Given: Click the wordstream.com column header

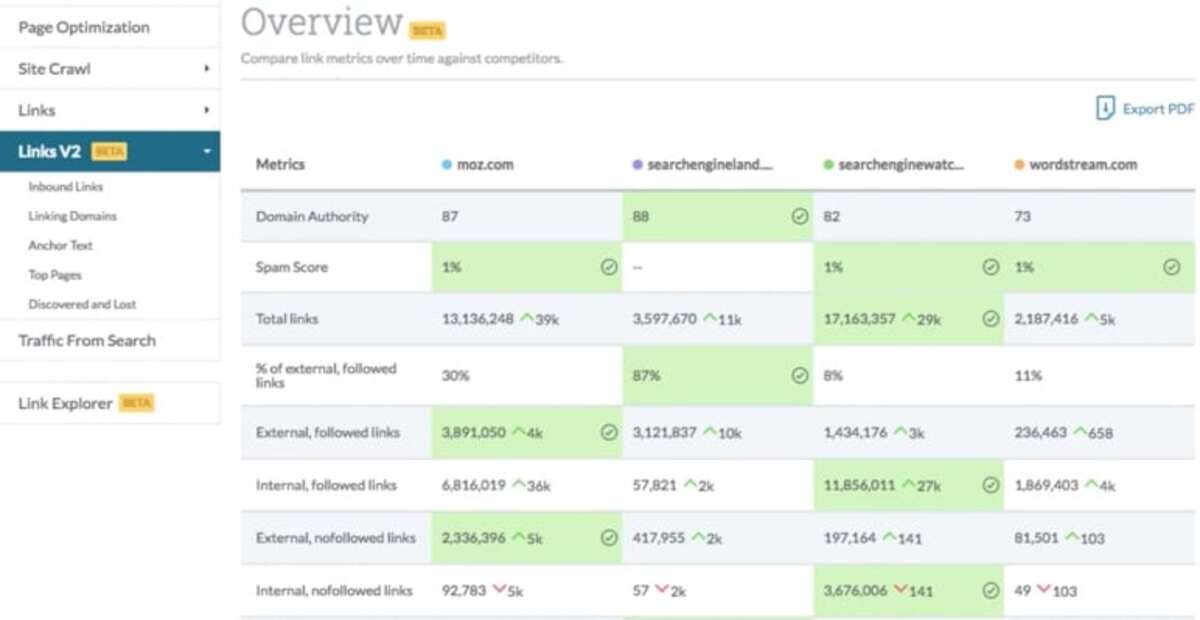Looking at the screenshot, I should (1082, 165).
